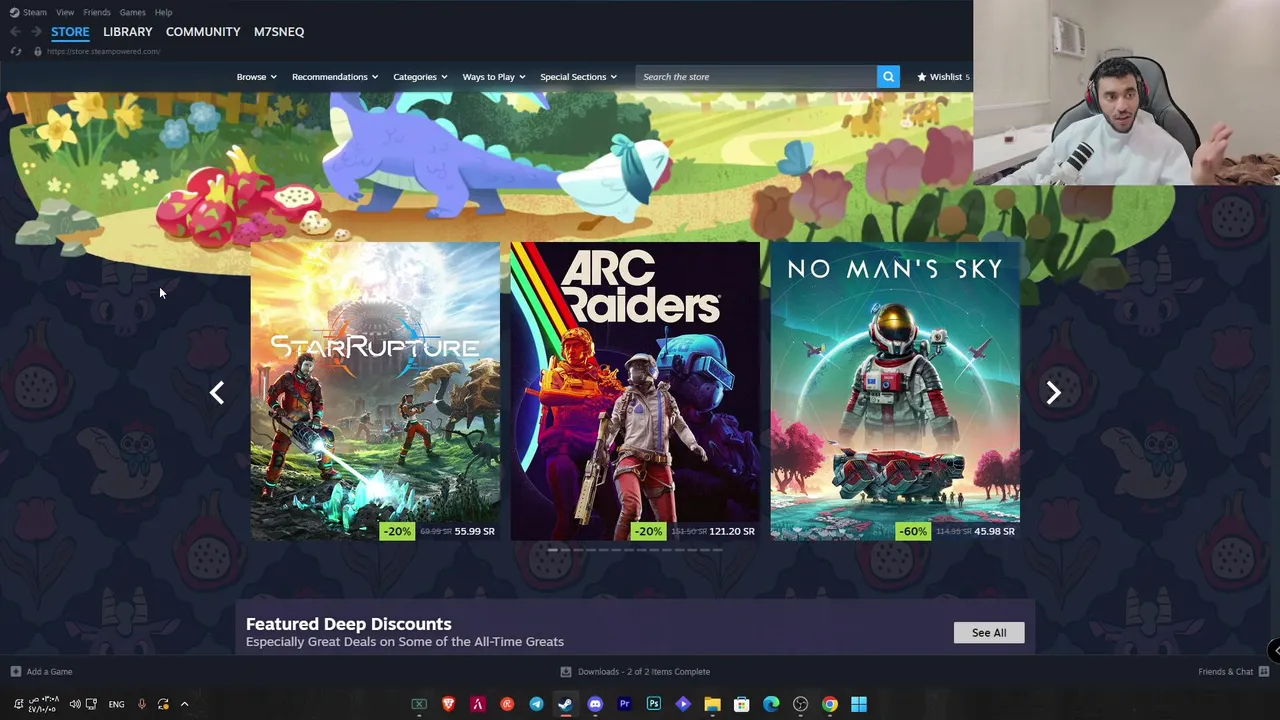Click the microphone tray icon

[x=141, y=704]
